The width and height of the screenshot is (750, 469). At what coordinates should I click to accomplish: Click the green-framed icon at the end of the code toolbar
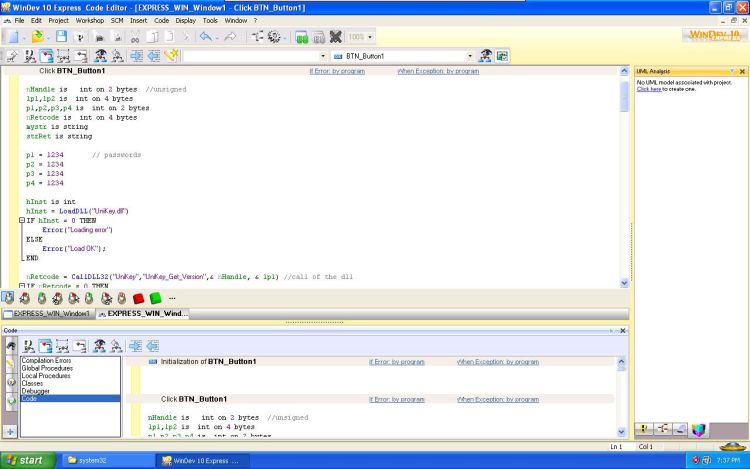(502, 56)
